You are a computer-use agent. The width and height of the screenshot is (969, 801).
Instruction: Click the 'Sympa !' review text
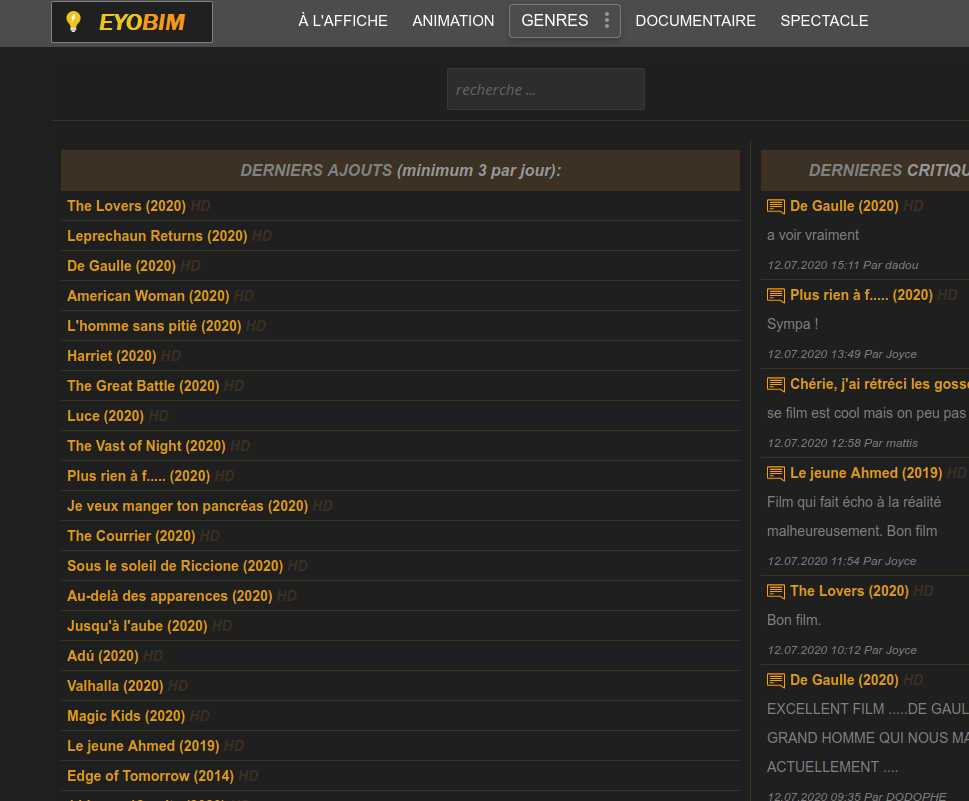[x=792, y=324]
